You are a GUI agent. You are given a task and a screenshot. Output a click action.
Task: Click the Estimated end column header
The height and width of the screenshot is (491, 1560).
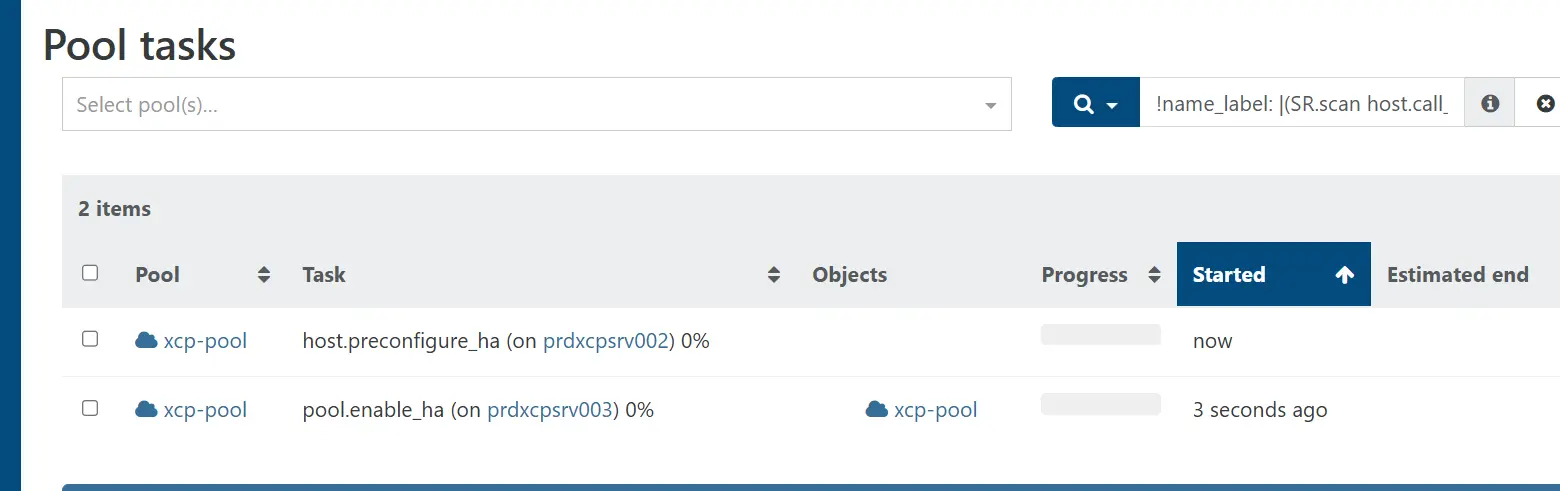pos(1457,275)
